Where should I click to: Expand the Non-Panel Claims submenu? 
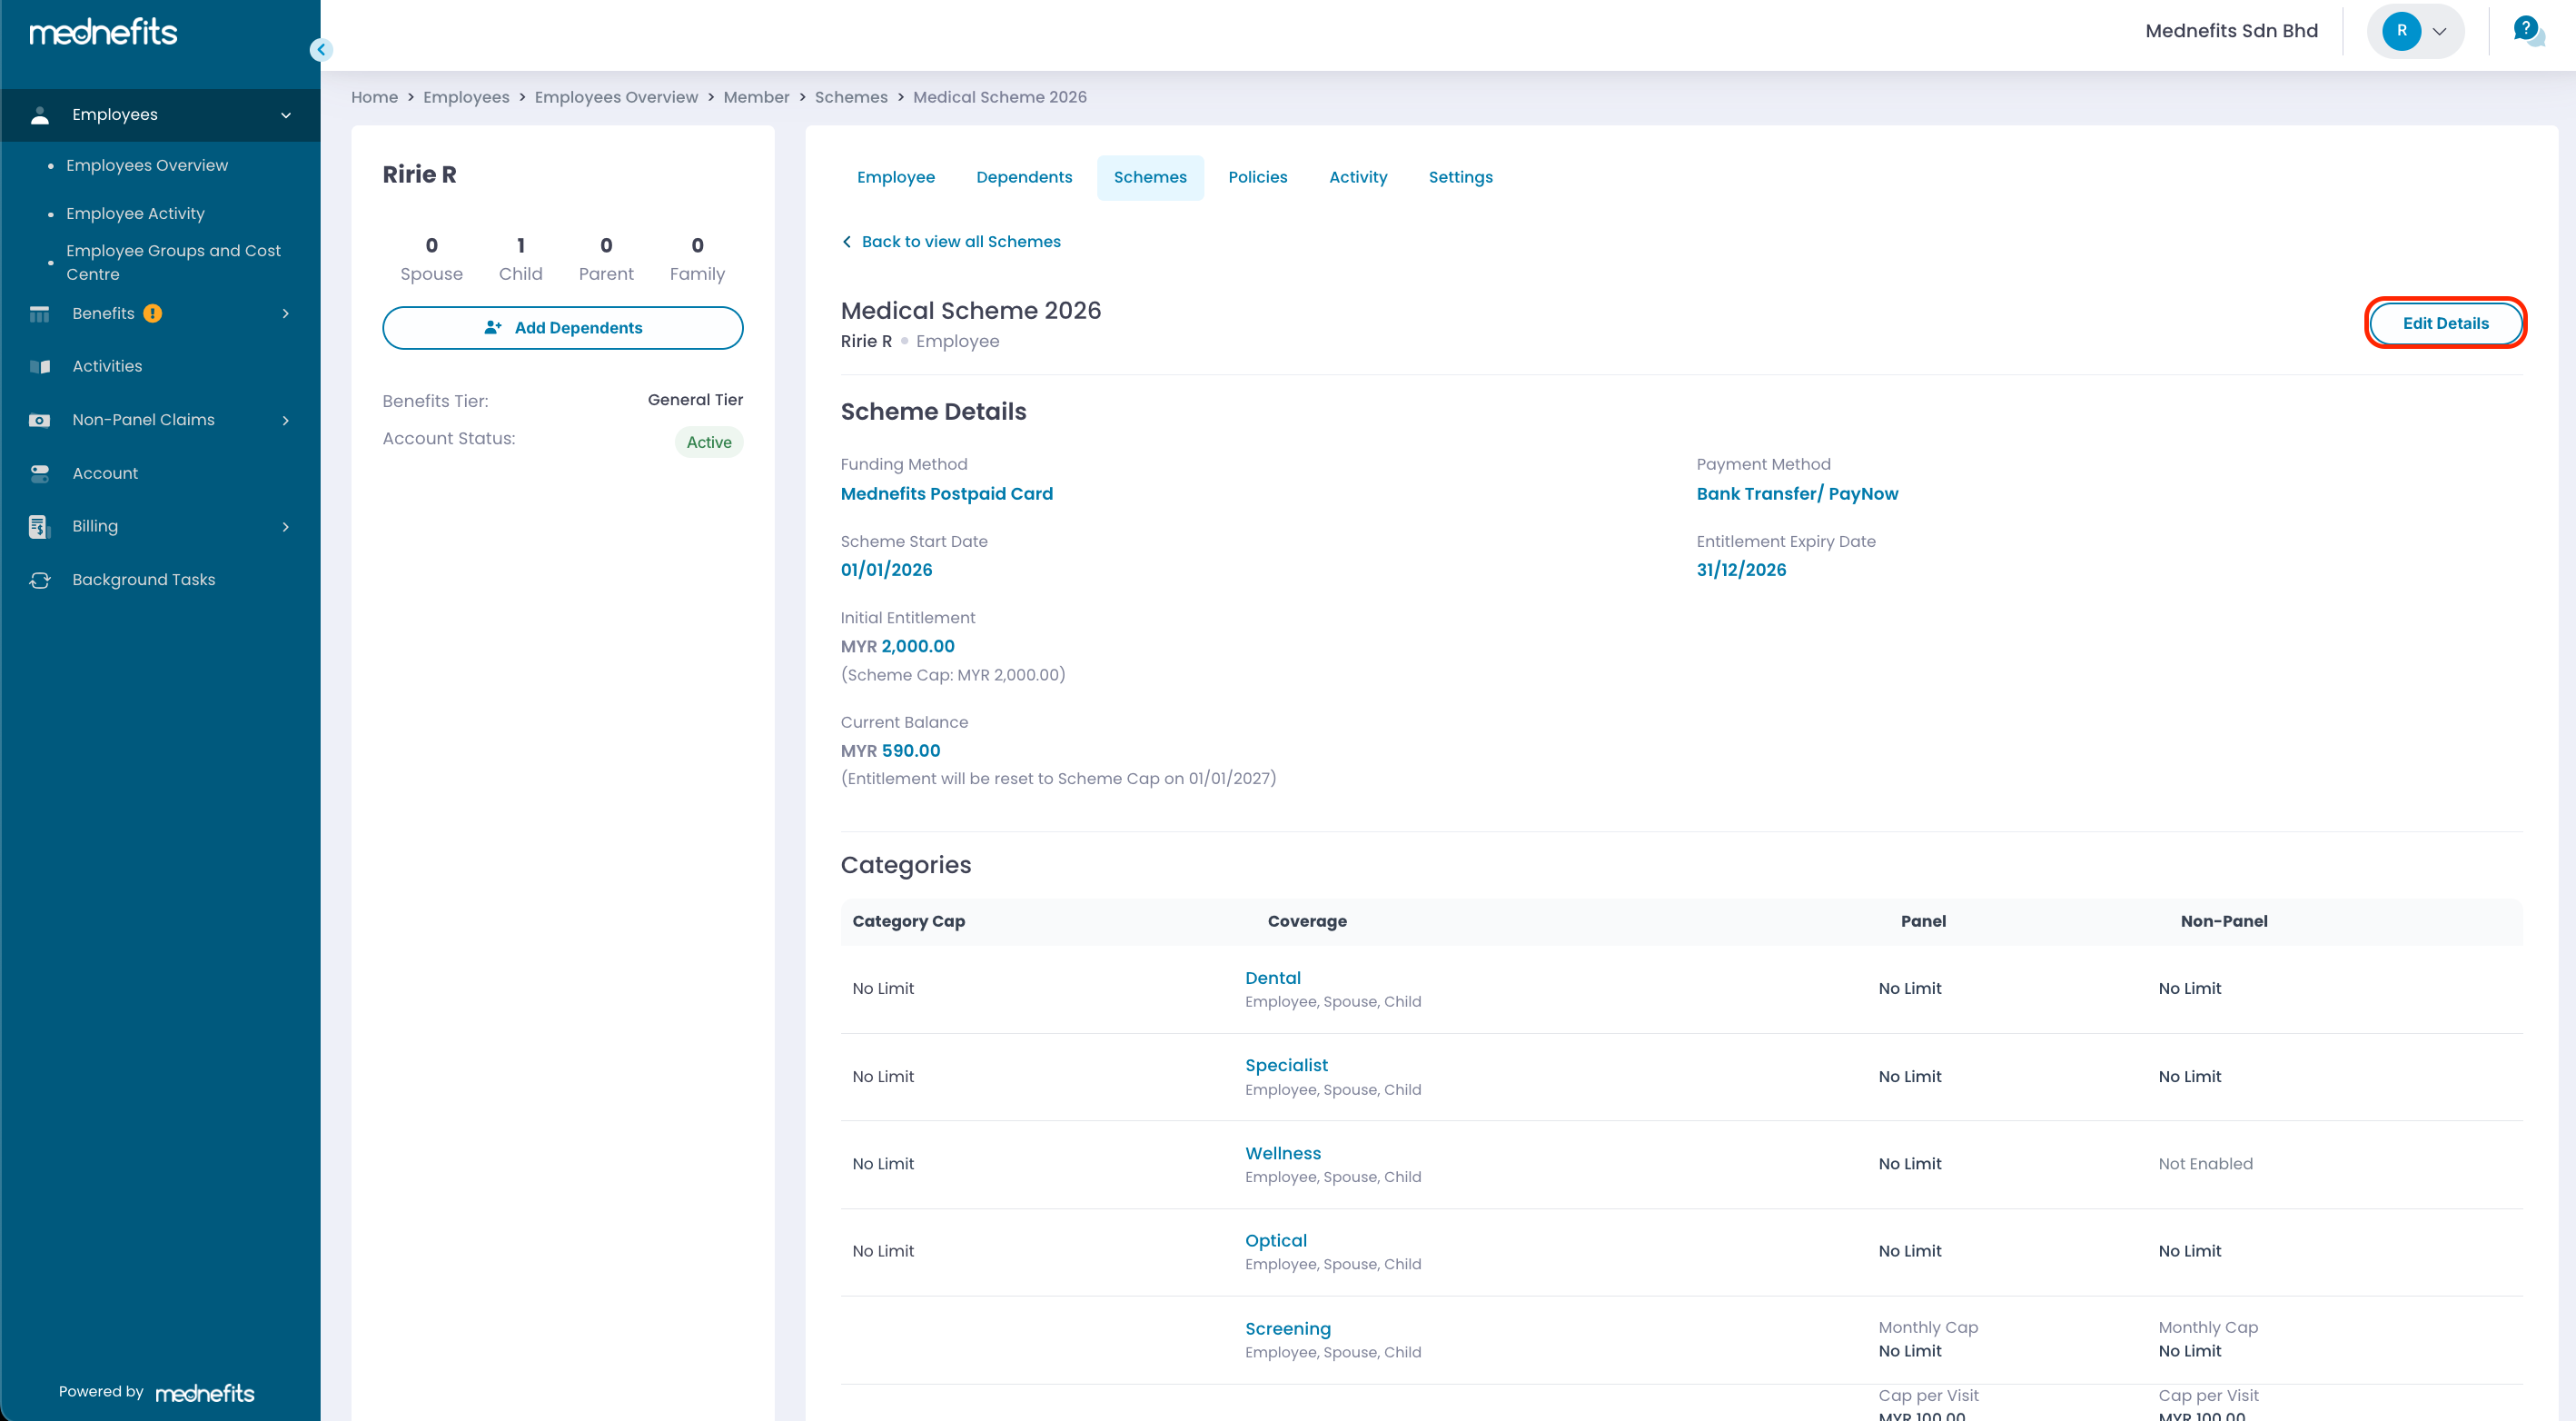(x=286, y=420)
